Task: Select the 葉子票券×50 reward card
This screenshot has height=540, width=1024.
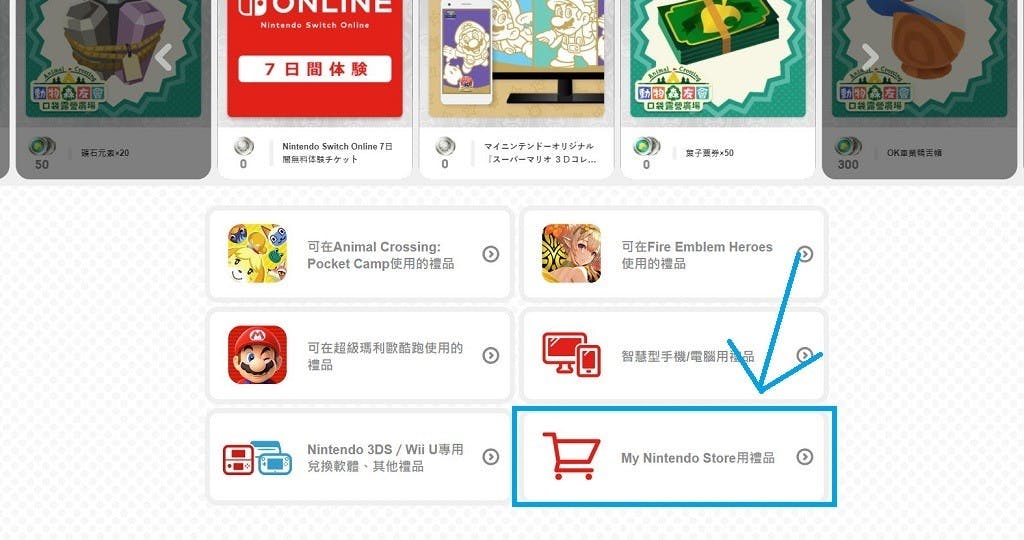Action: point(718,89)
